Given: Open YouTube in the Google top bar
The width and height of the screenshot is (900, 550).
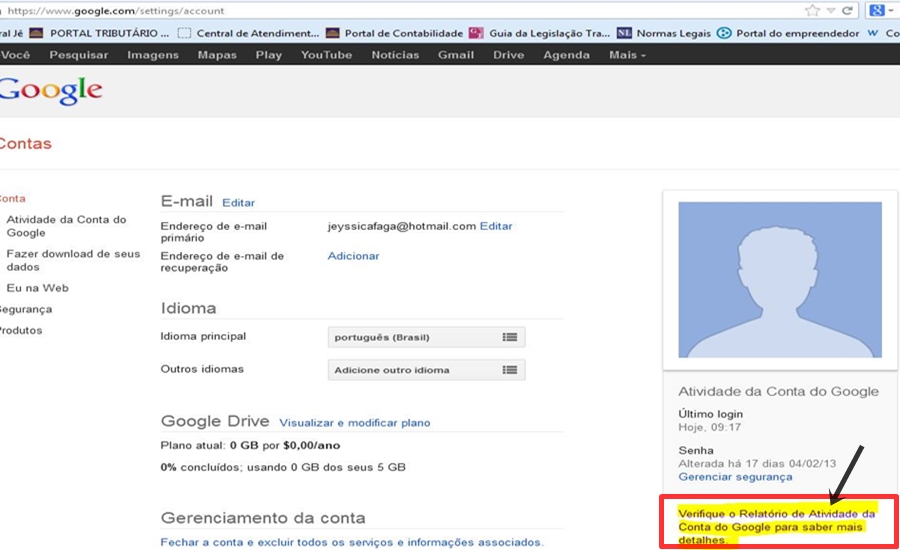Looking at the screenshot, I should pyautogui.click(x=327, y=55).
